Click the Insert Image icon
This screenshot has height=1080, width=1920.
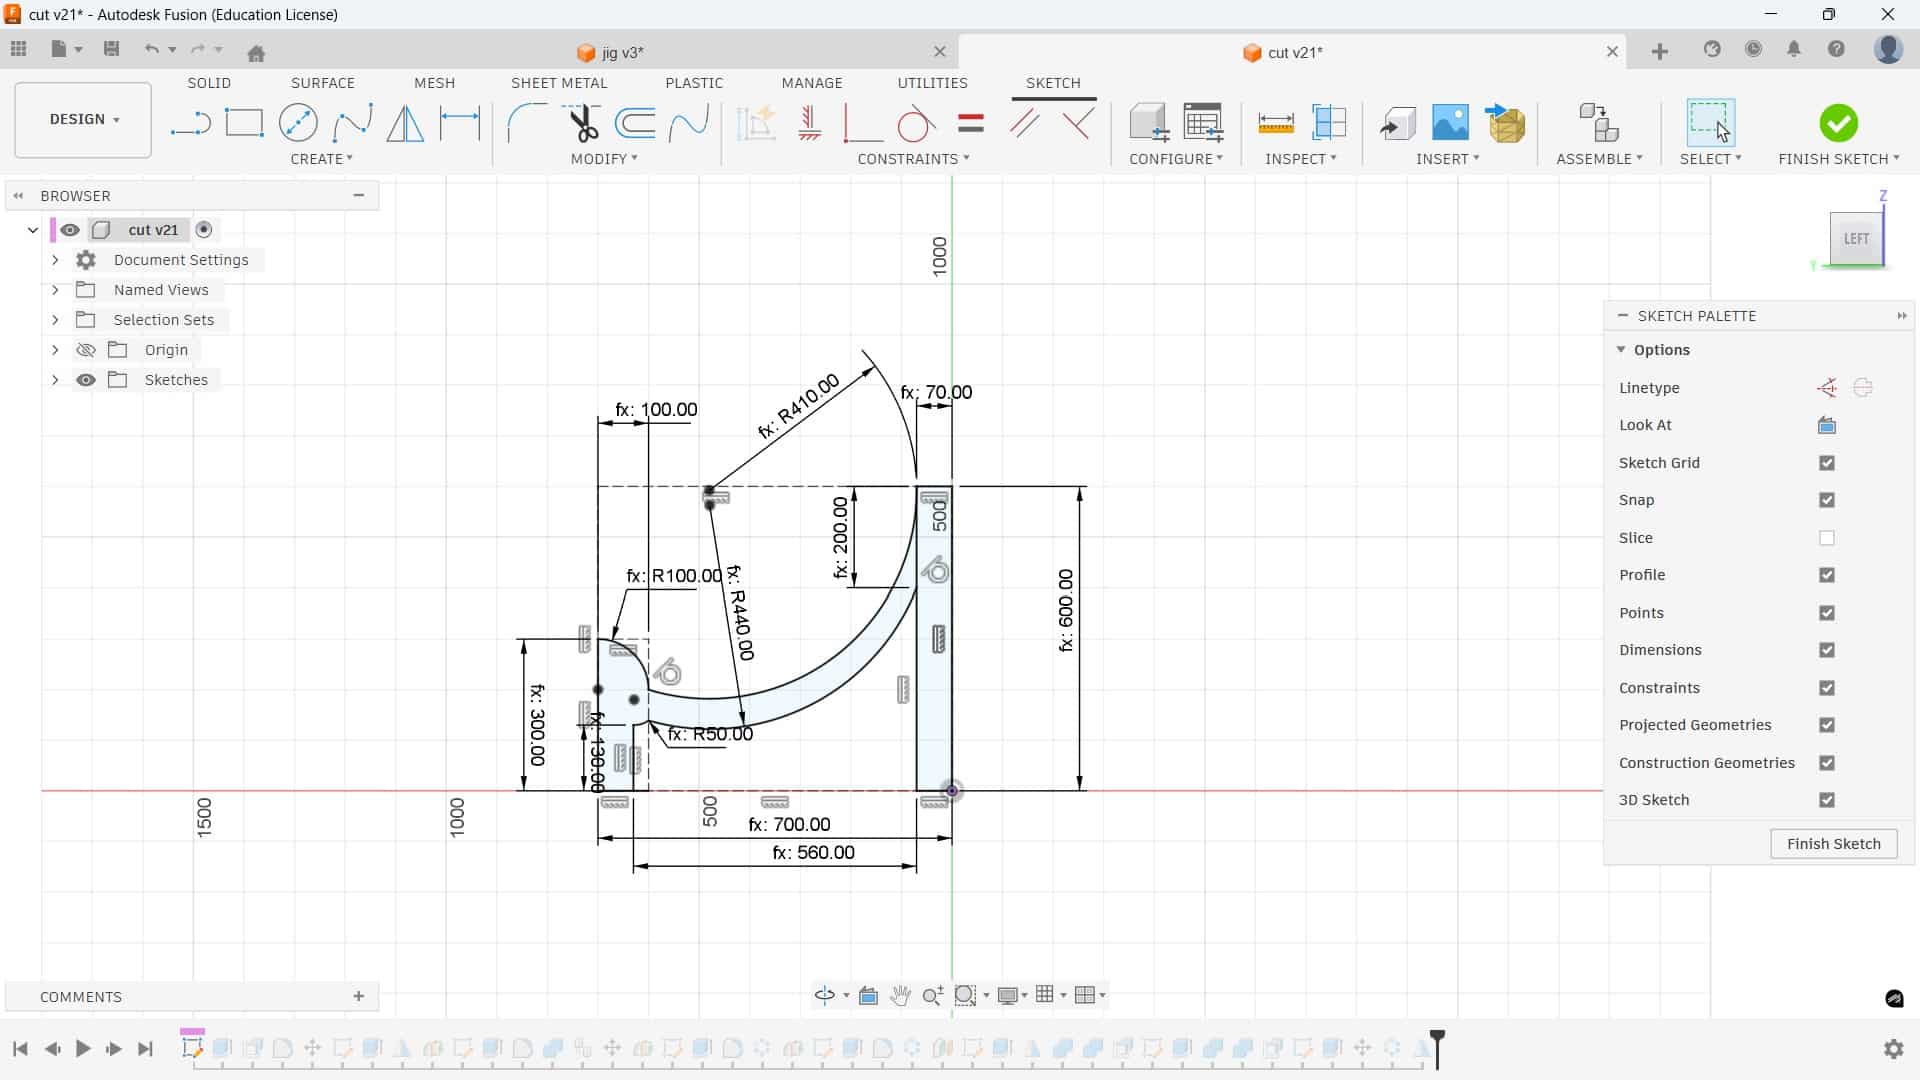[1450, 124]
